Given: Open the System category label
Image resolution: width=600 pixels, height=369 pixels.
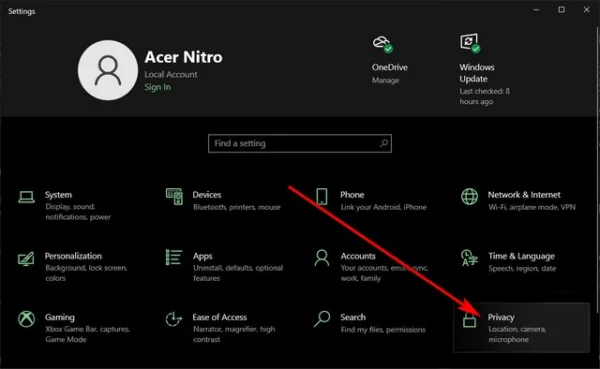Looking at the screenshot, I should [58, 195].
